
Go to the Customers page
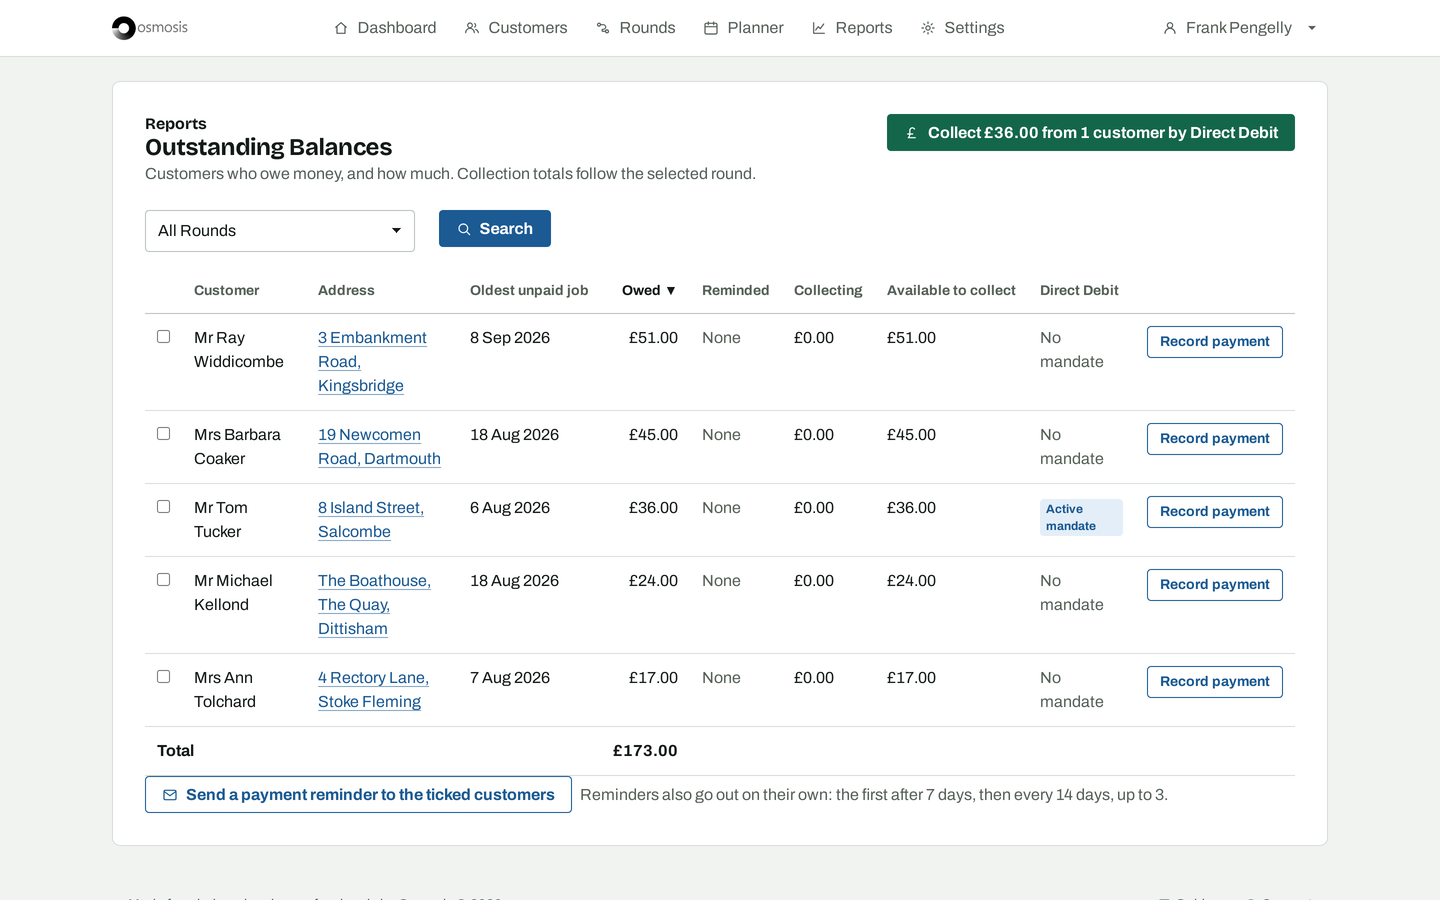click(516, 28)
